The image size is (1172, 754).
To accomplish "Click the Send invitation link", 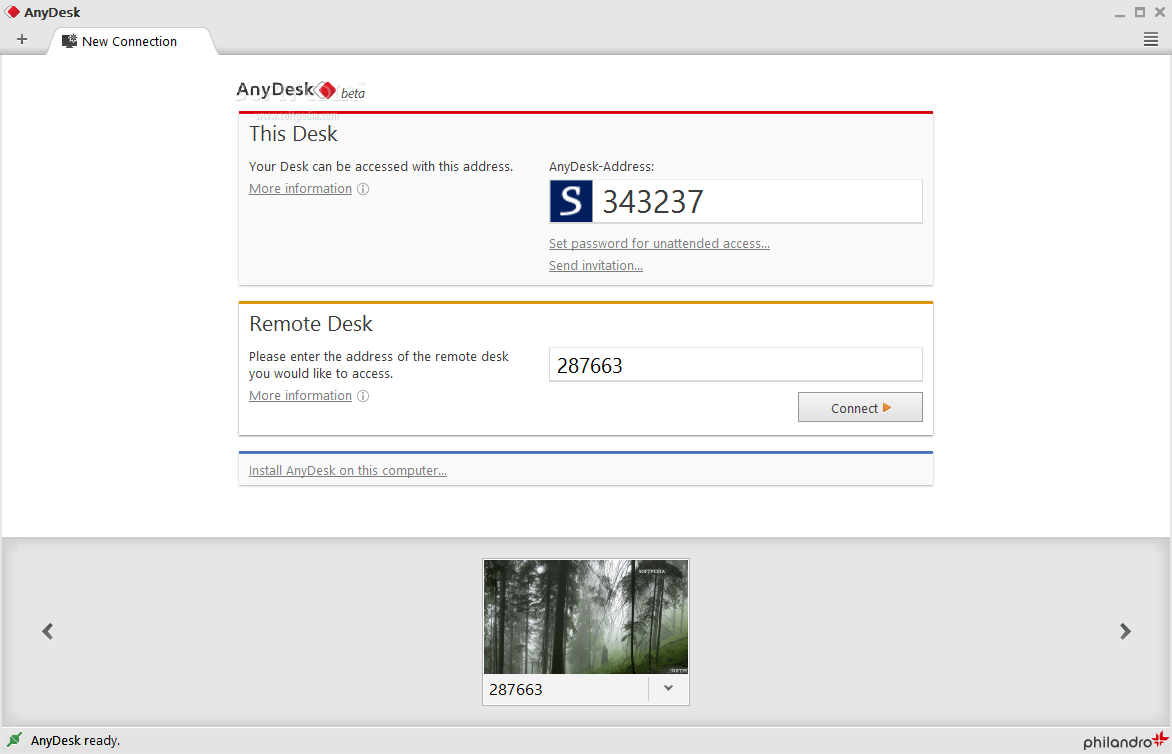I will 595,265.
